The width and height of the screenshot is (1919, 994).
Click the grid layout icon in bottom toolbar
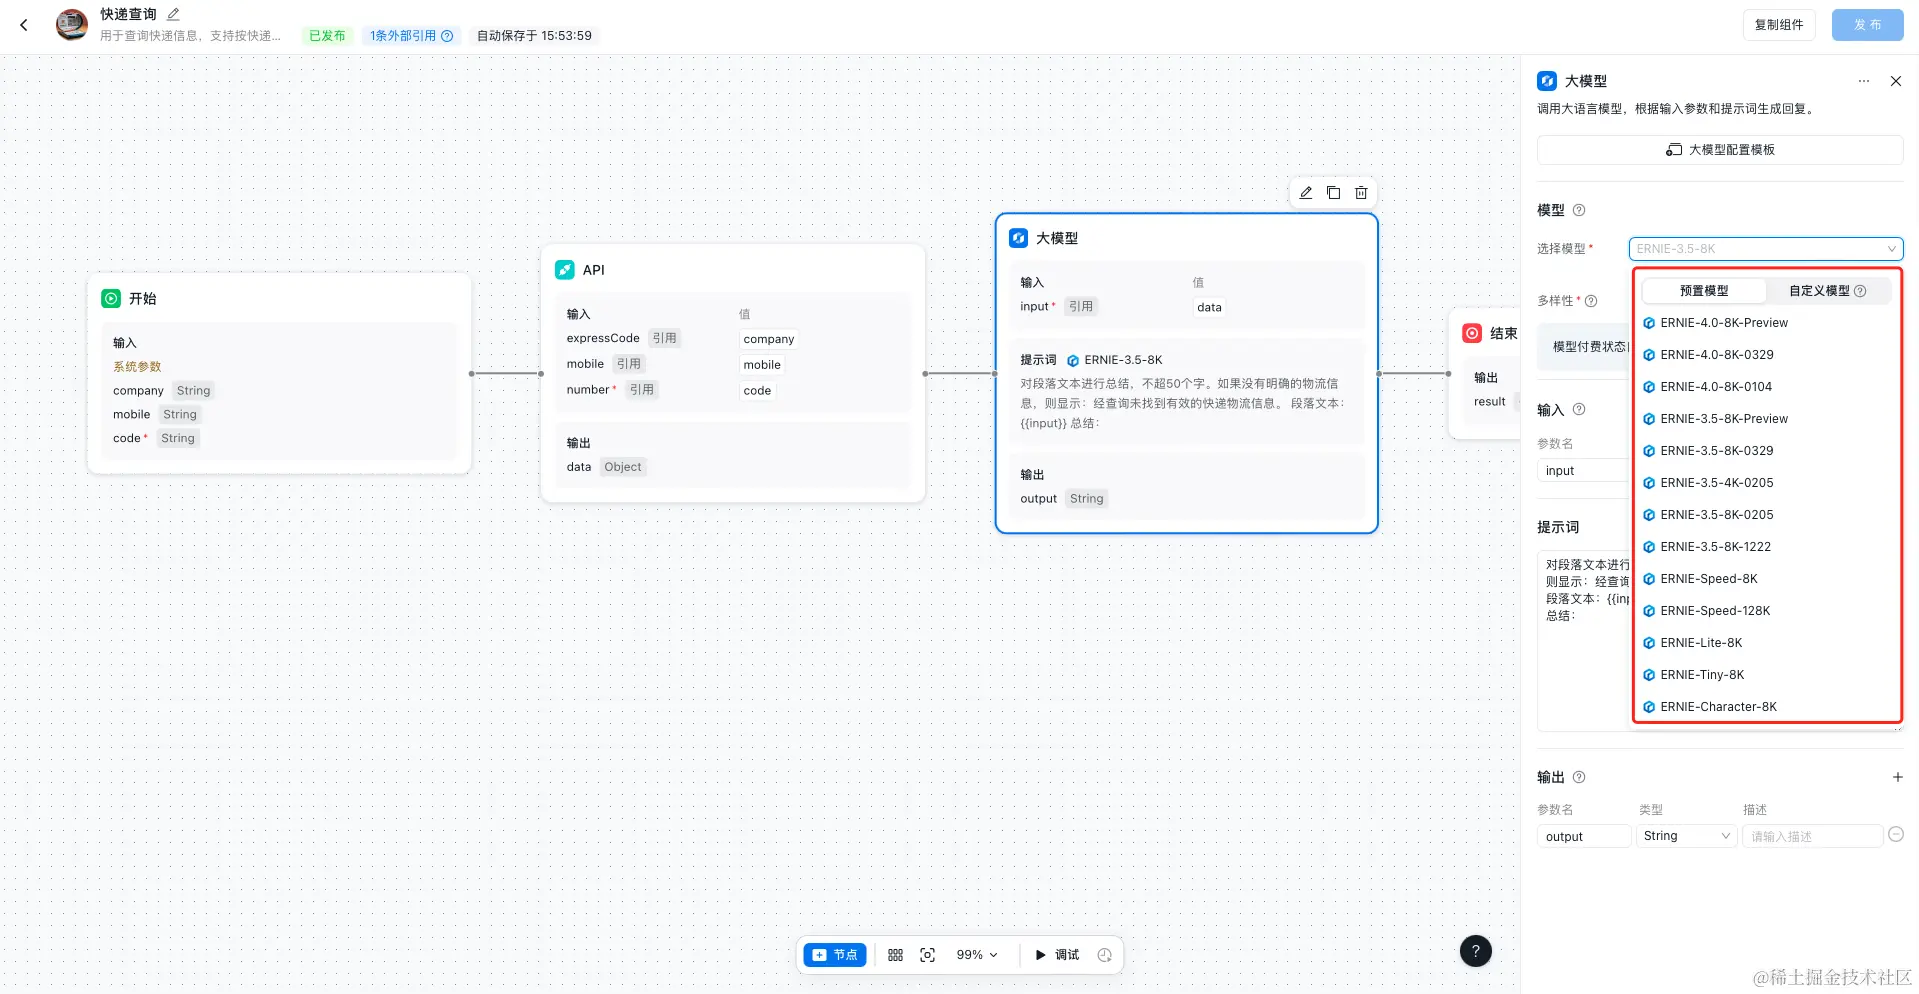click(x=895, y=955)
